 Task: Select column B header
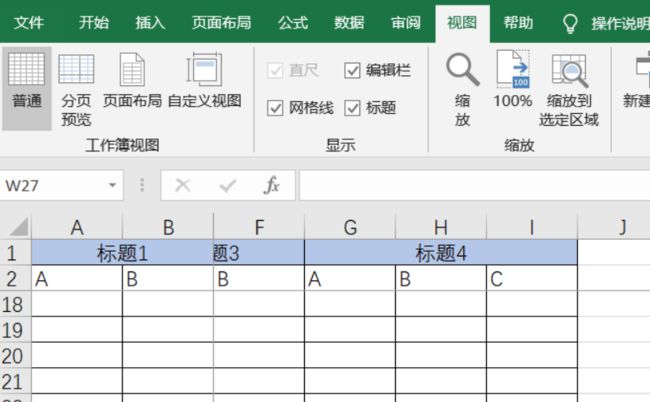tap(168, 227)
